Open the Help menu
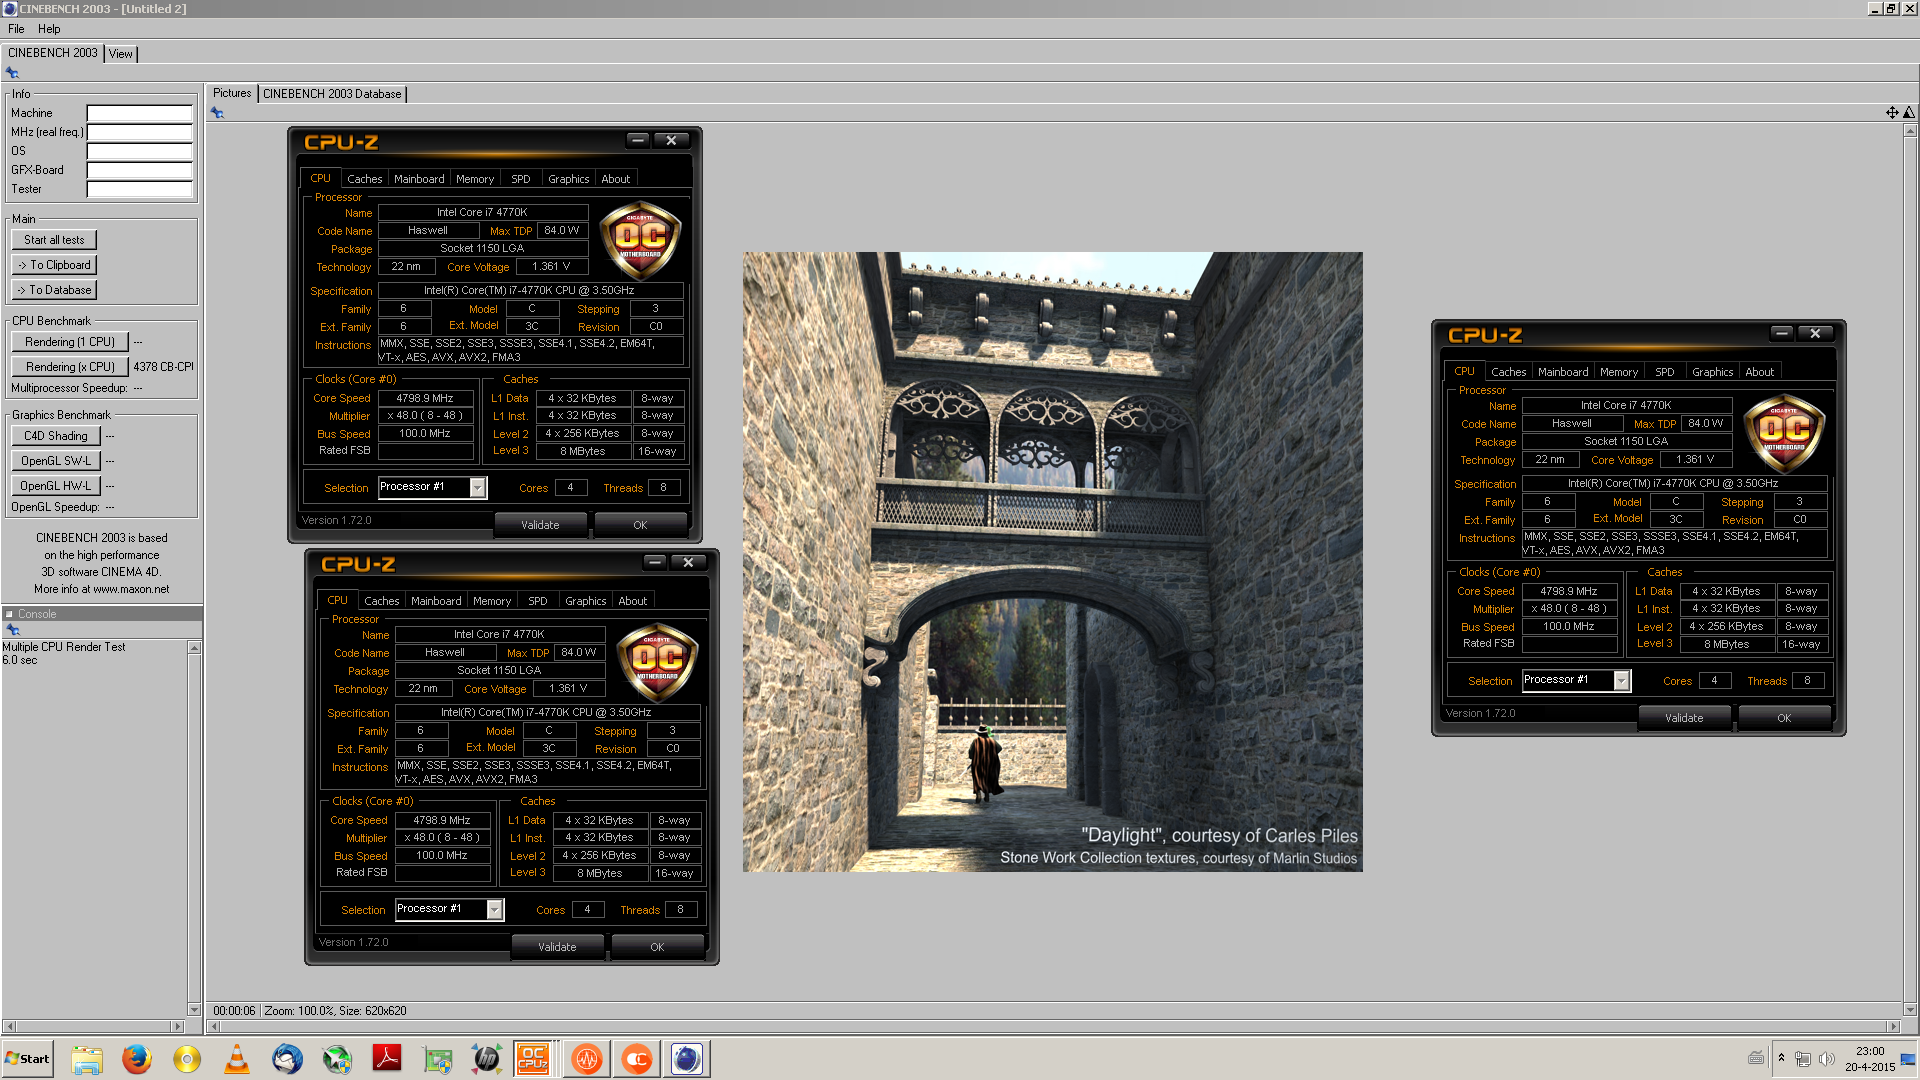 (49, 29)
